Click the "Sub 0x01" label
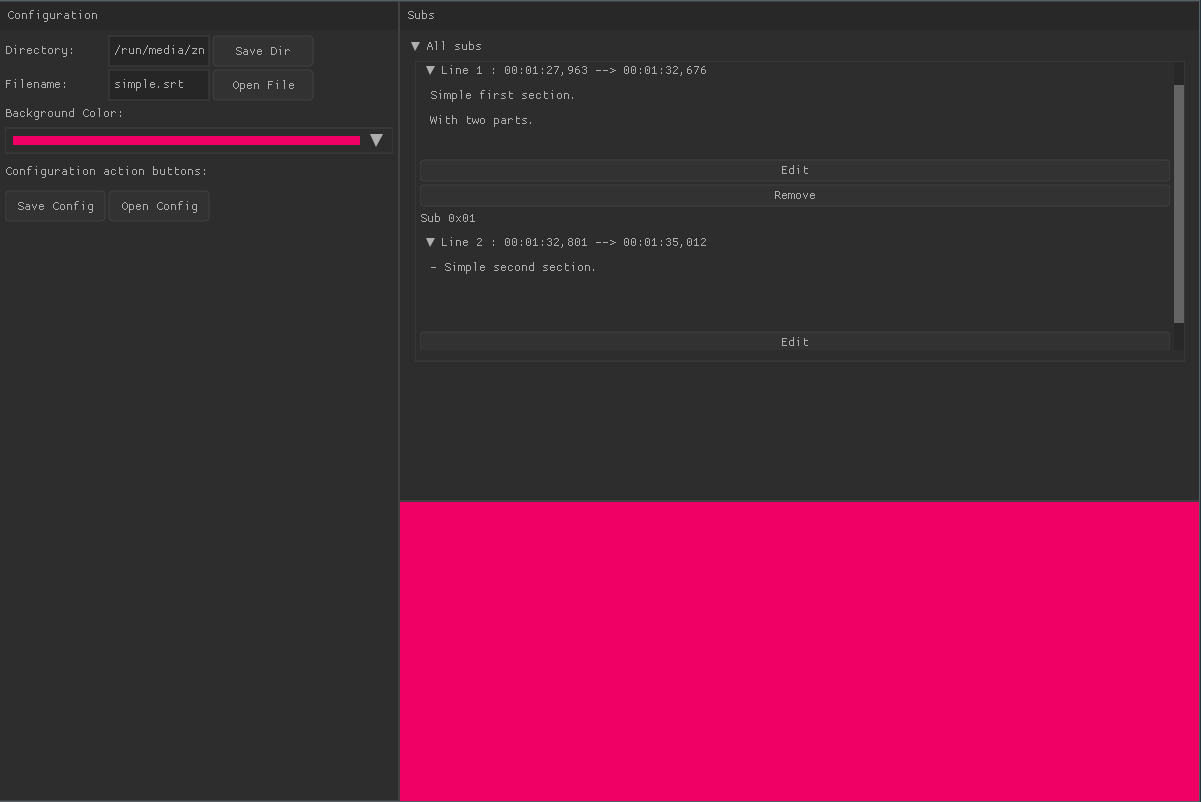1201x802 pixels. point(447,218)
